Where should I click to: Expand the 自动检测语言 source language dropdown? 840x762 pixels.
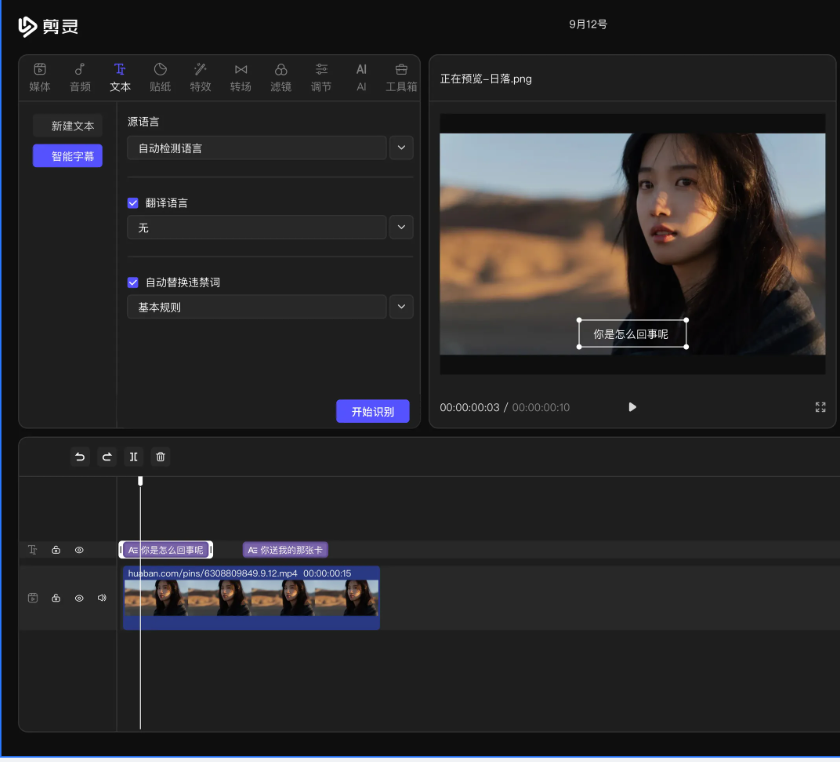[x=401, y=148]
